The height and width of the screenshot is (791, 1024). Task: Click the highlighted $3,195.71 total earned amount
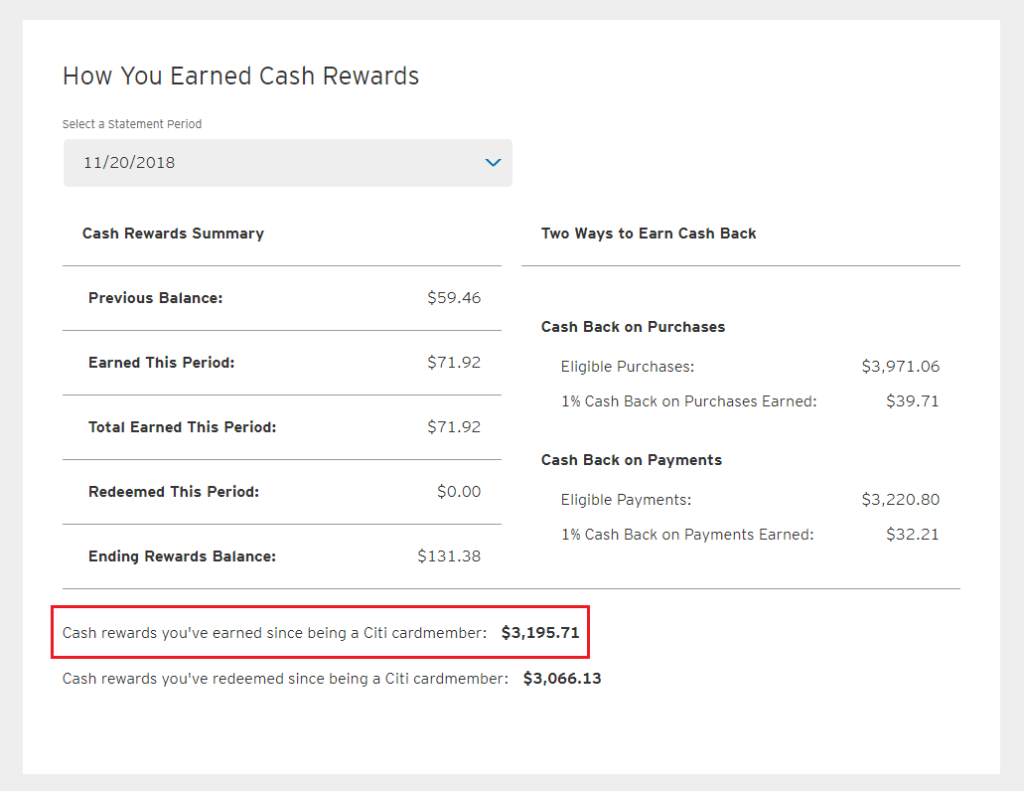(540, 633)
